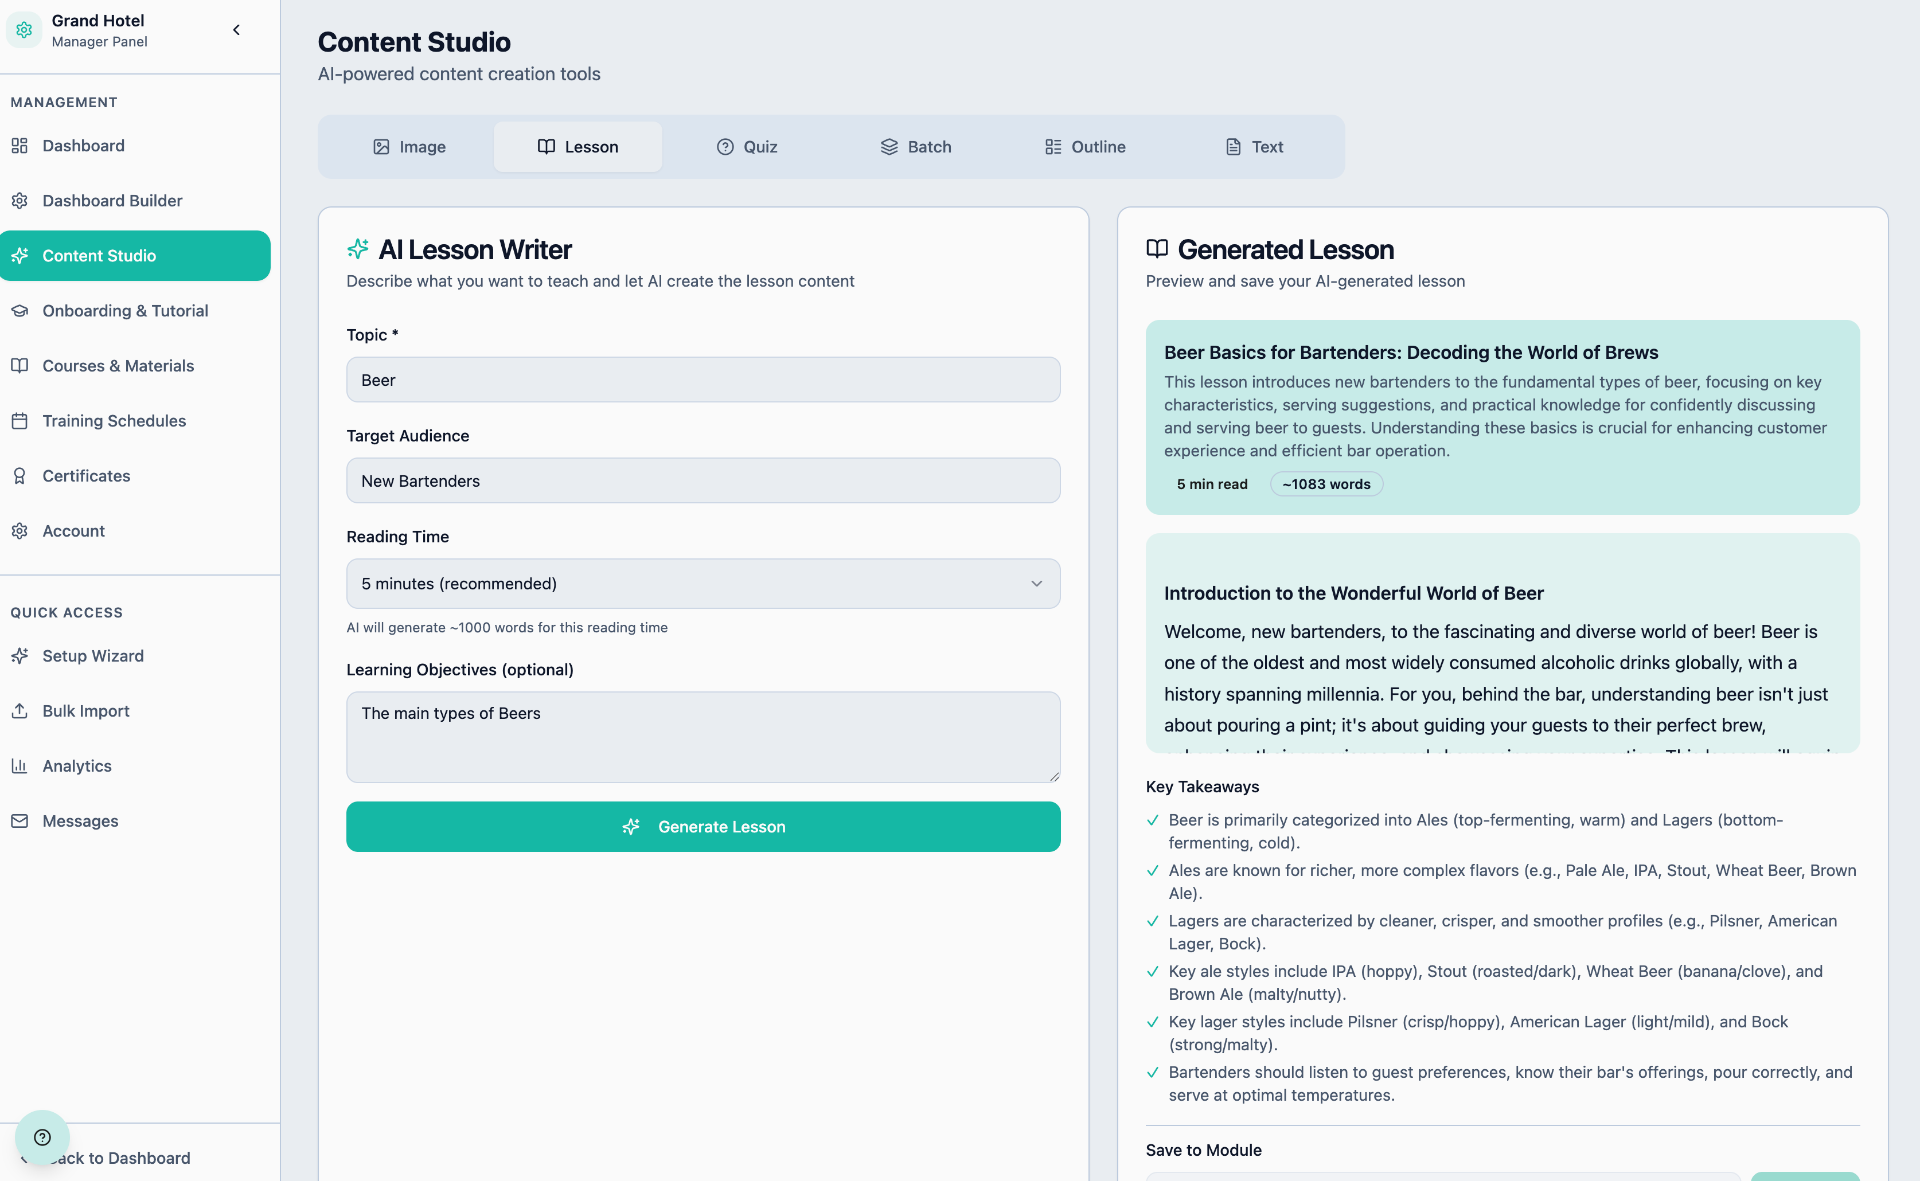The width and height of the screenshot is (1920, 1181).
Task: Select the ~1083 words badge
Action: click(1325, 483)
